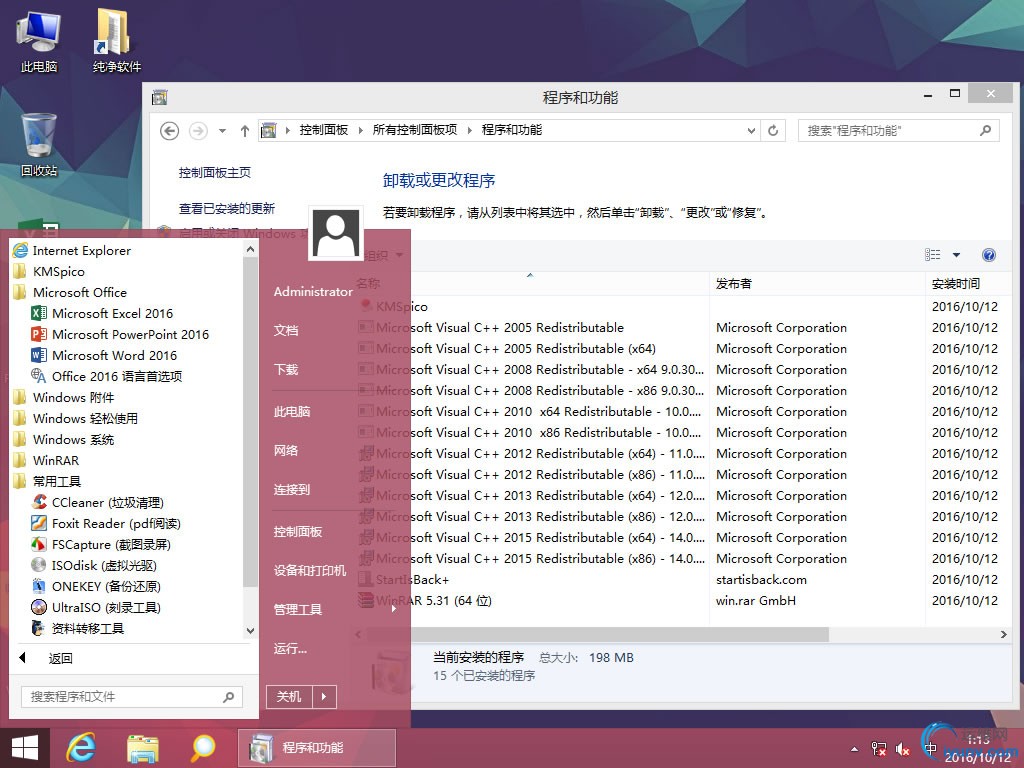Open the search magnifier on taskbar
The height and width of the screenshot is (768, 1024).
coord(202,748)
